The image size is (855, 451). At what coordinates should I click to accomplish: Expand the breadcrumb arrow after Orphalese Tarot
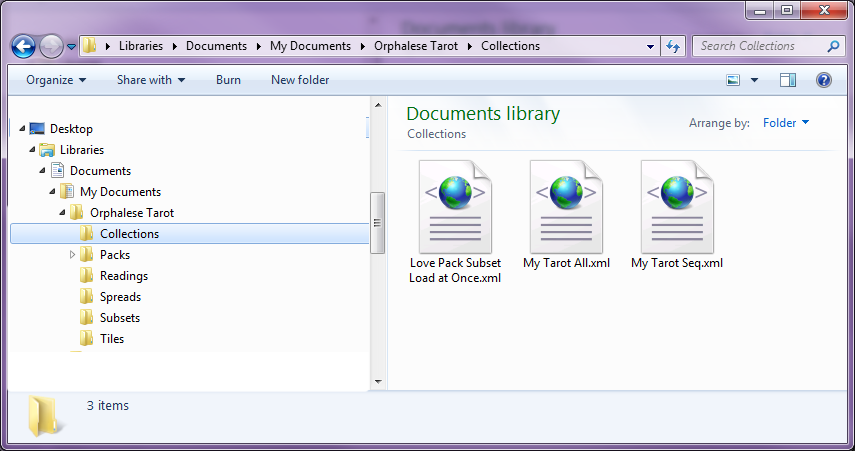469,46
